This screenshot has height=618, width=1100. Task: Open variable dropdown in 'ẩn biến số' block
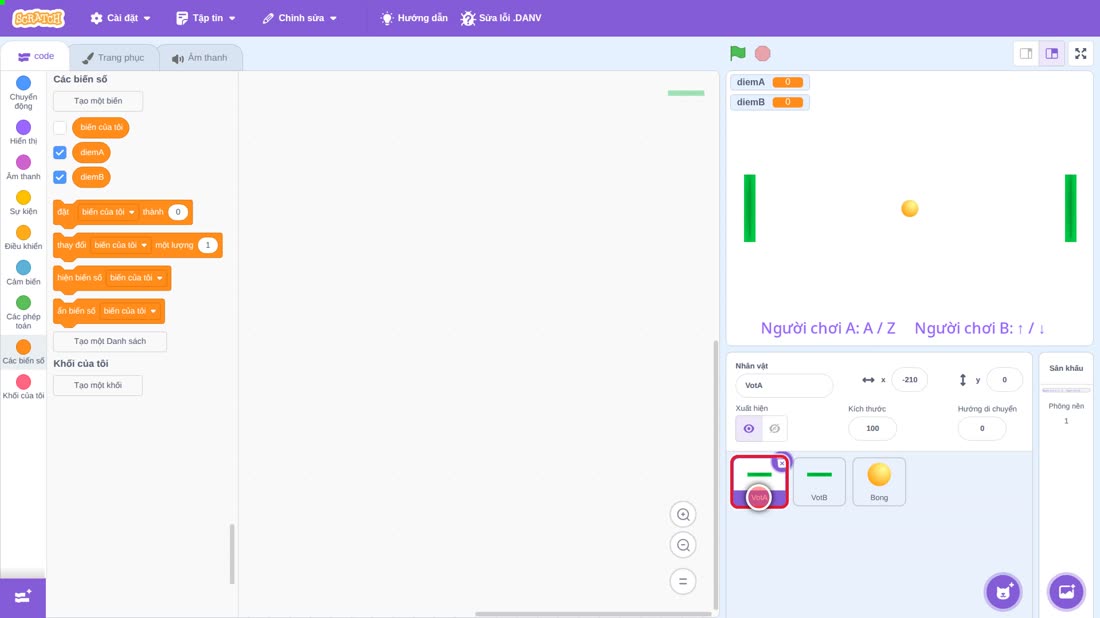click(130, 311)
